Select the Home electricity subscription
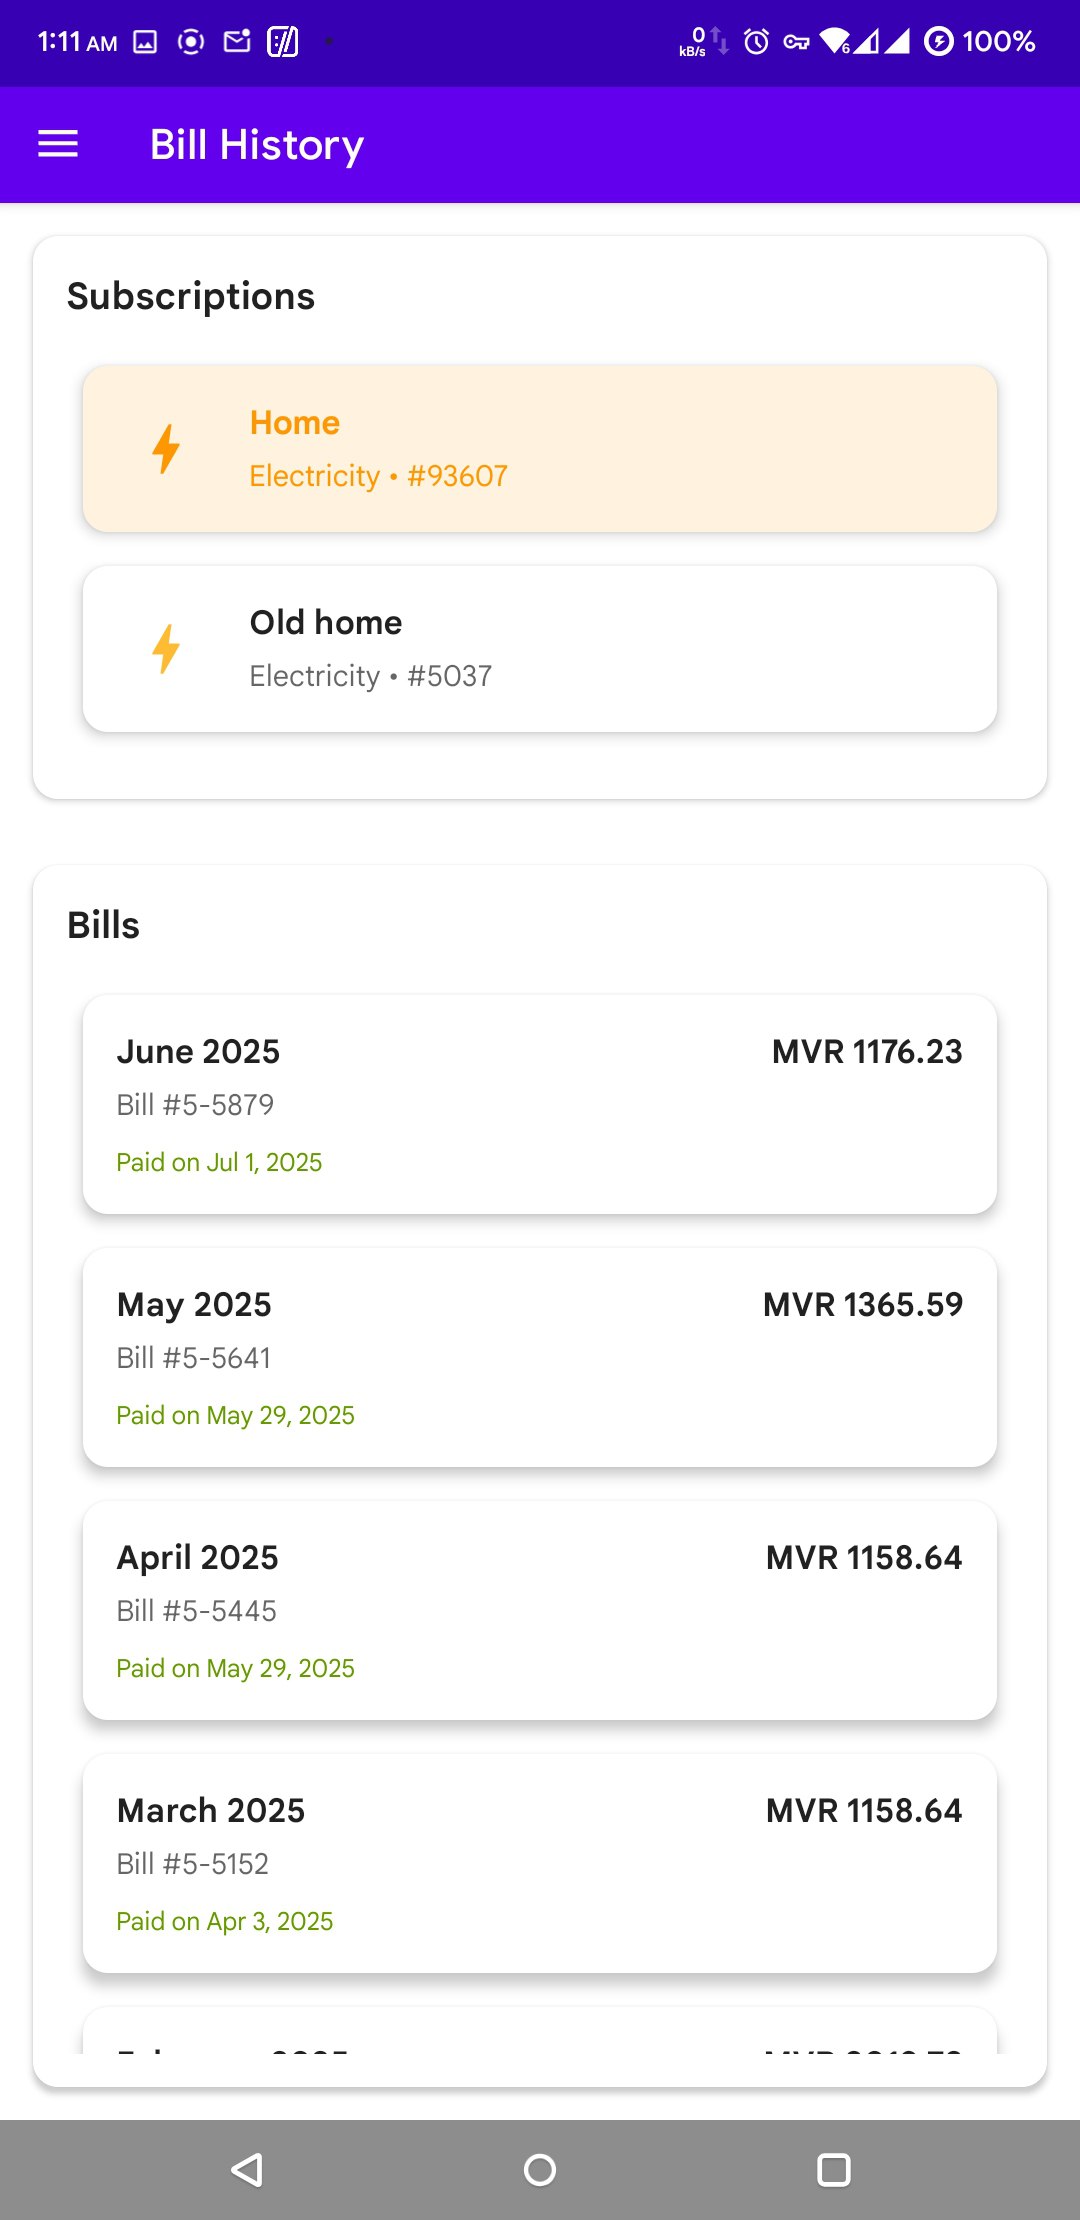The width and height of the screenshot is (1080, 2220). pyautogui.click(x=540, y=448)
